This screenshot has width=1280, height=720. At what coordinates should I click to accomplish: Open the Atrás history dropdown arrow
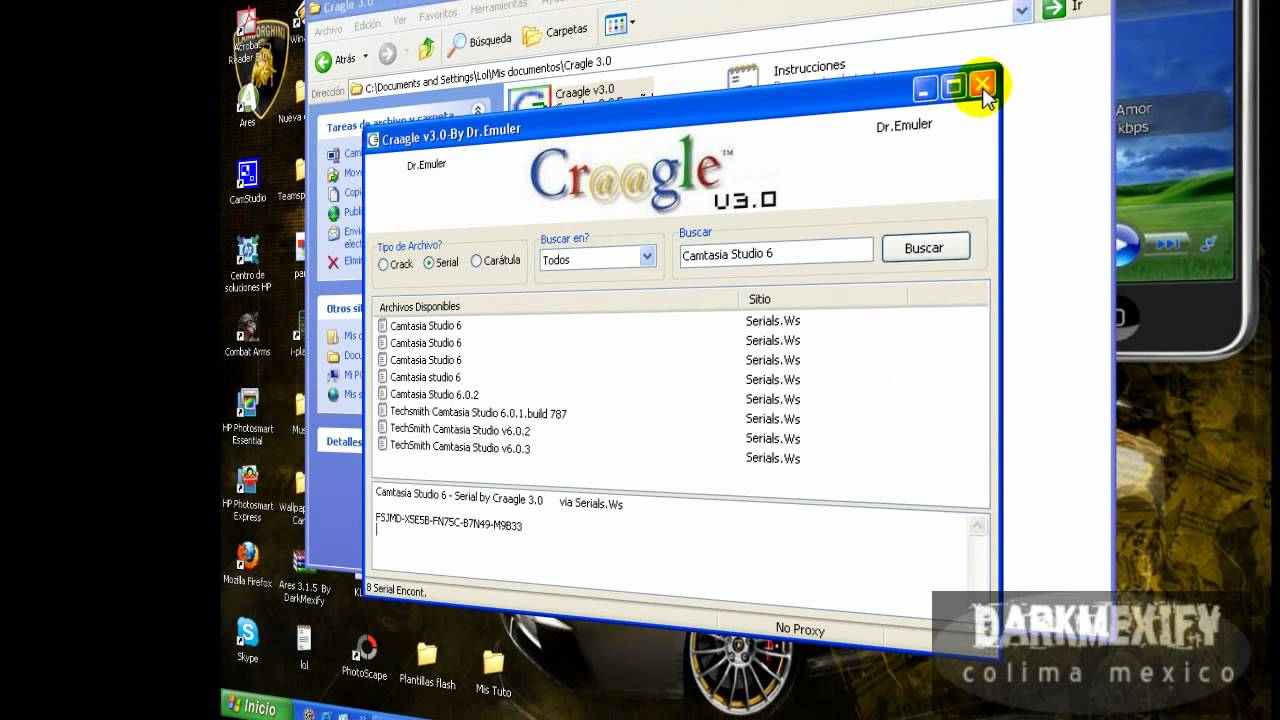pyautogui.click(x=366, y=56)
